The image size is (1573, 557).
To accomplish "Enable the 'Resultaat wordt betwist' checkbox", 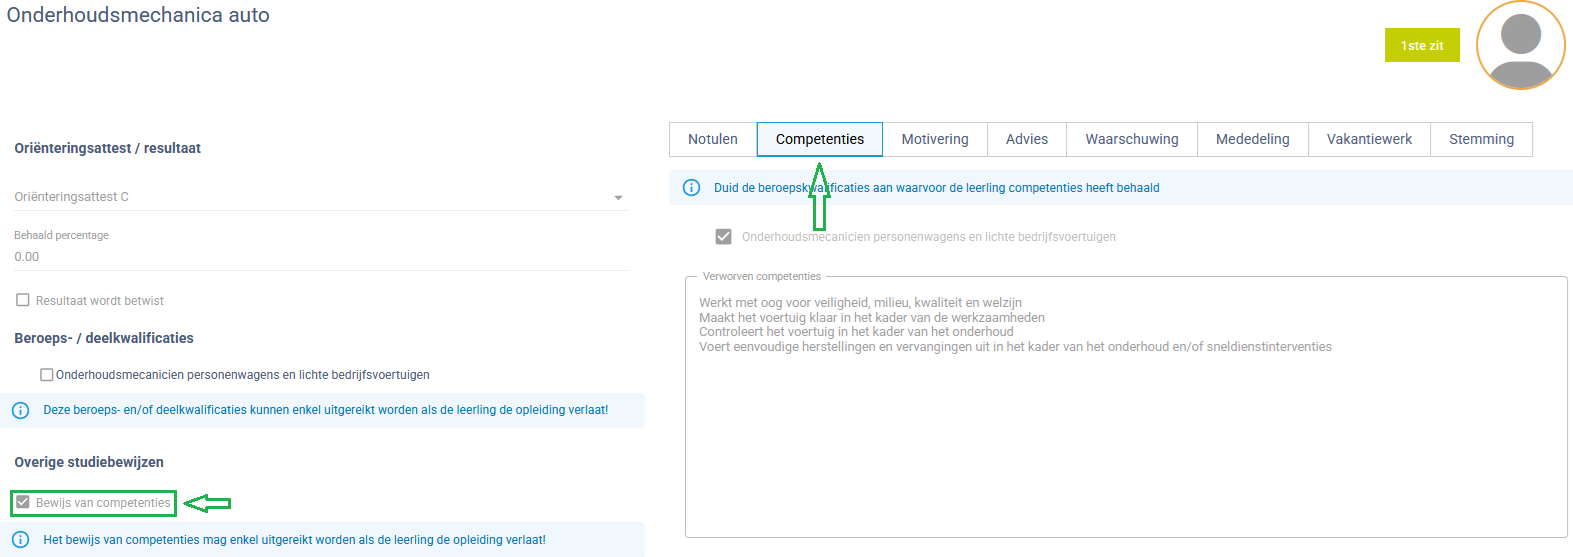I will click(x=23, y=300).
